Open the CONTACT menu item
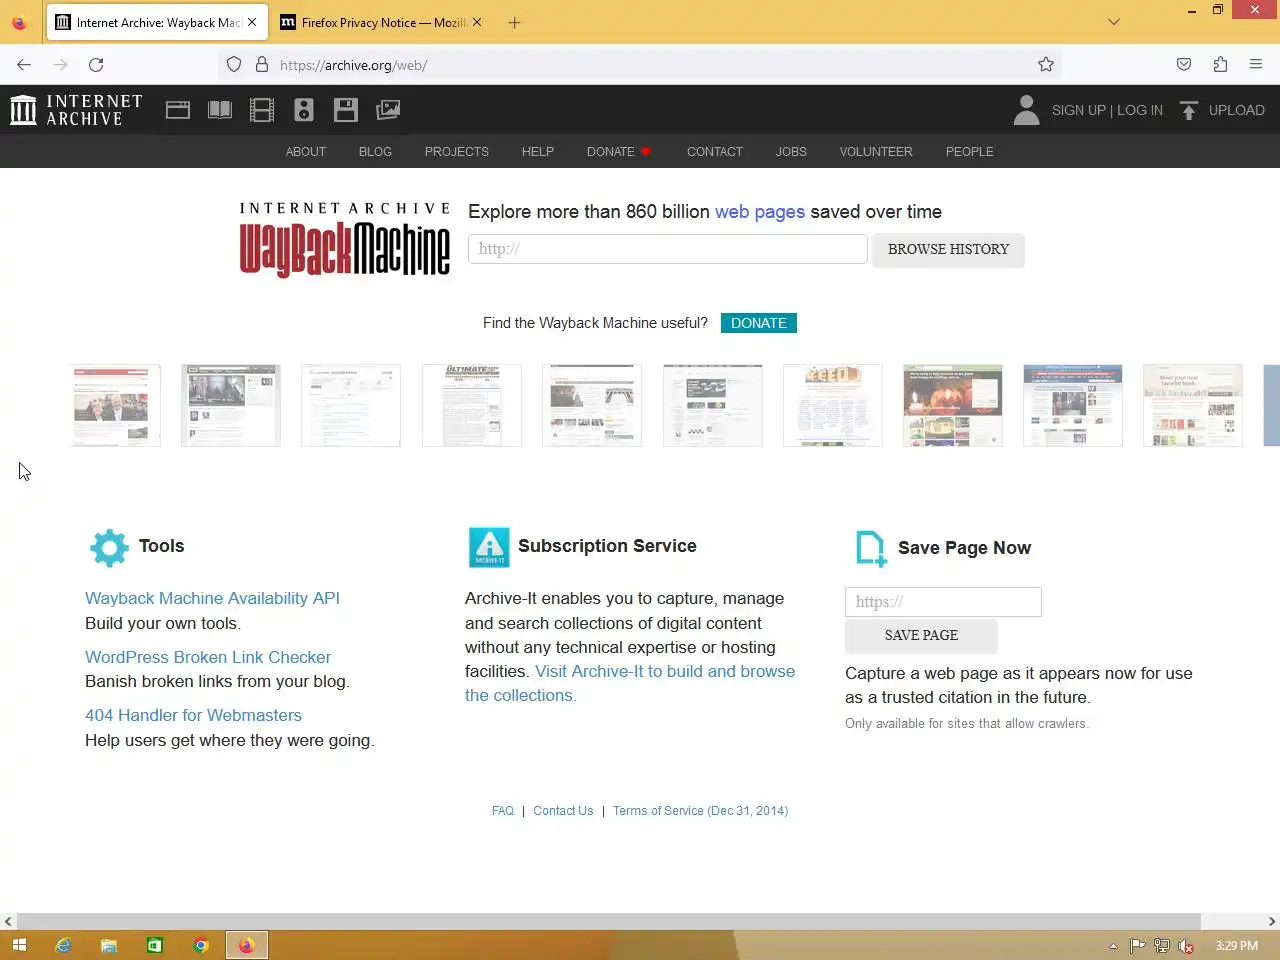The width and height of the screenshot is (1280, 960). tap(715, 152)
